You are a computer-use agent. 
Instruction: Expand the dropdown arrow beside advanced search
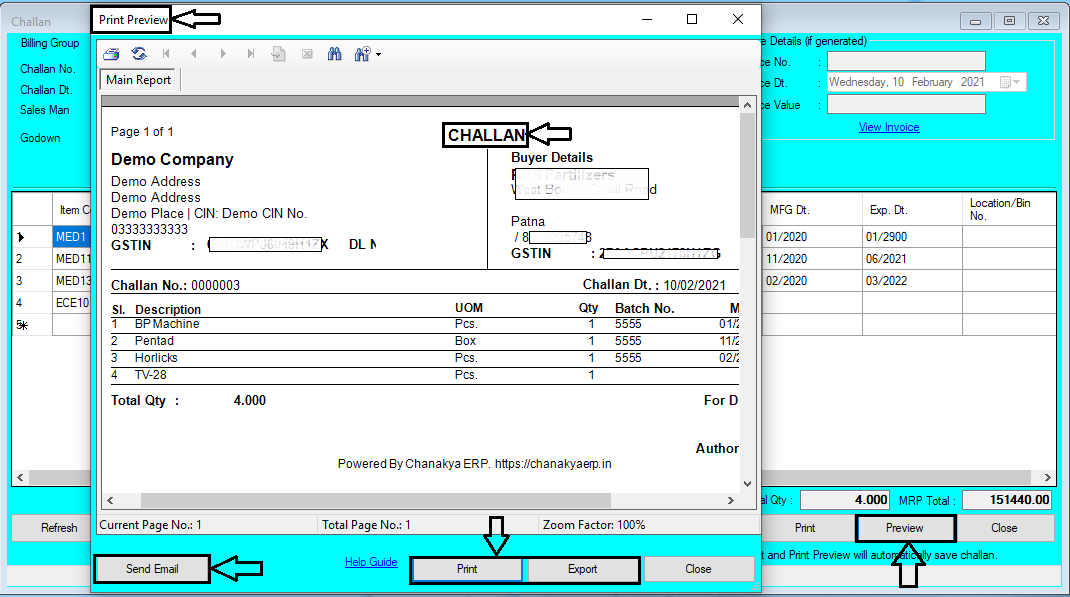click(x=377, y=53)
